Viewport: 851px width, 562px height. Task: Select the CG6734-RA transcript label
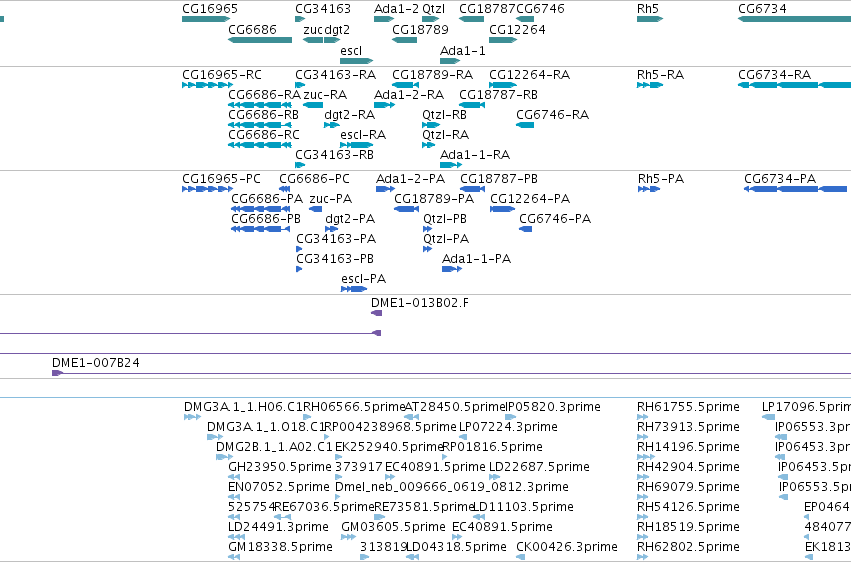click(x=774, y=74)
